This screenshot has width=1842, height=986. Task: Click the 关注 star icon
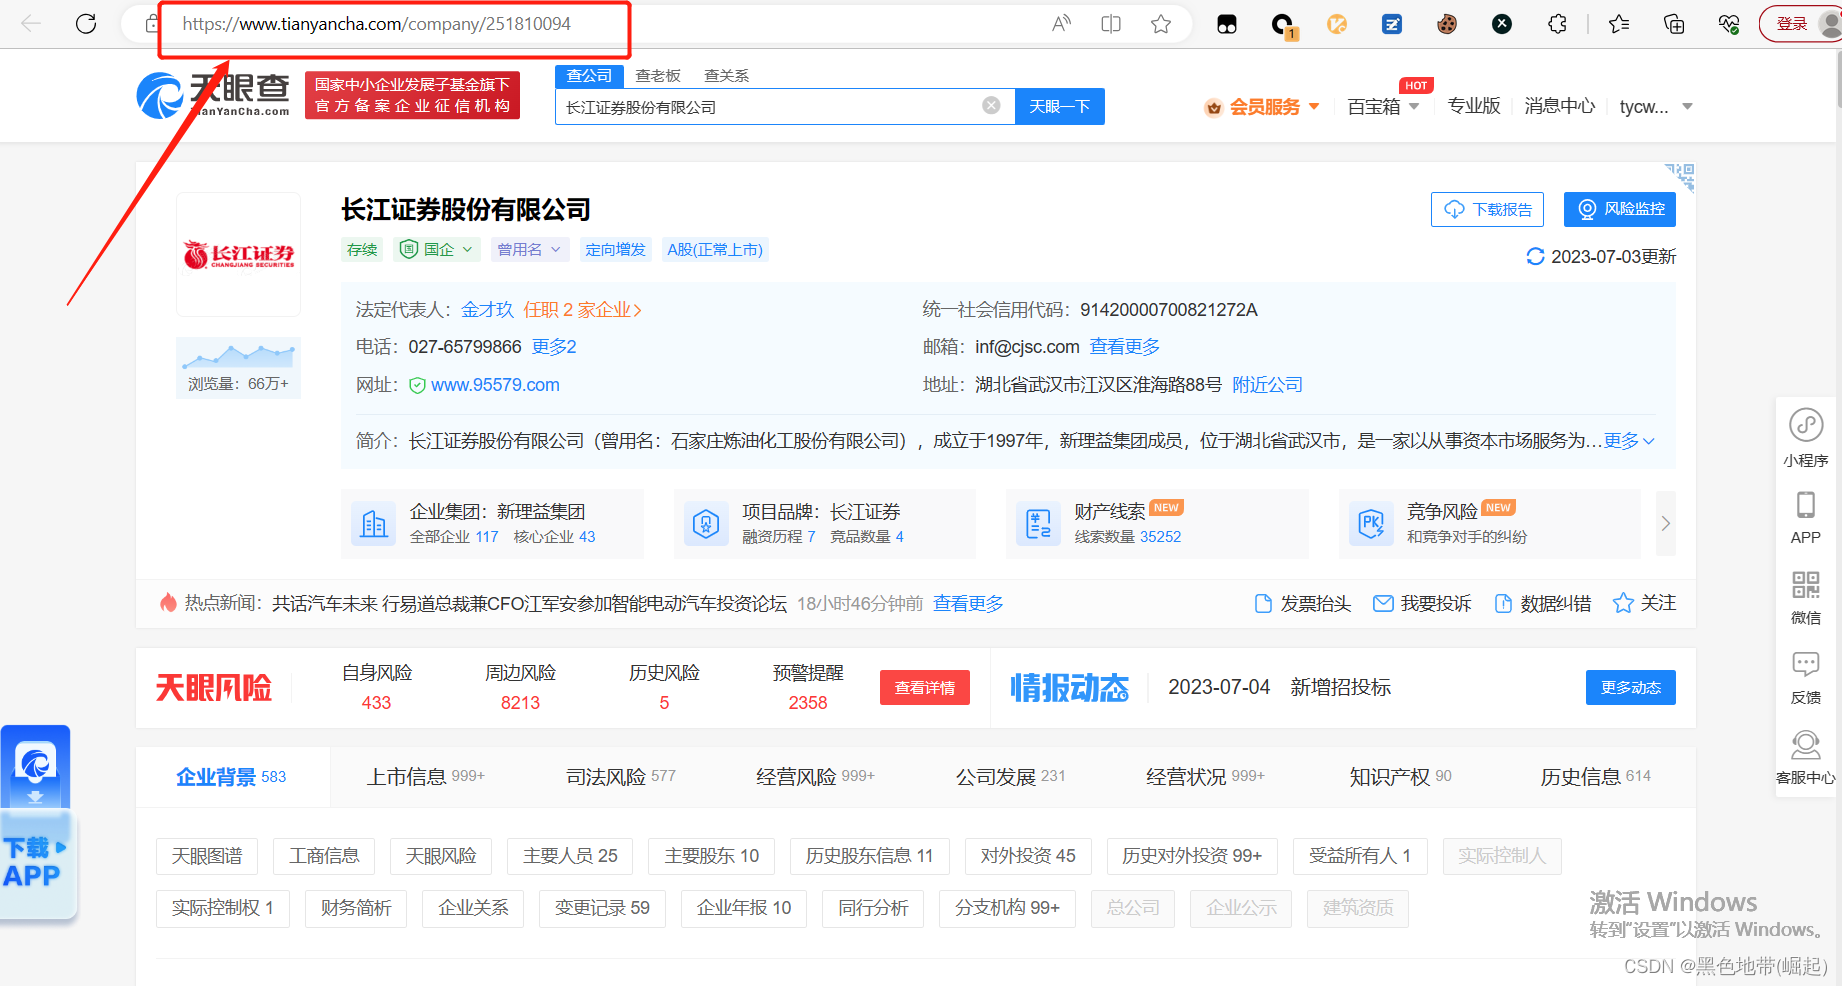pyautogui.click(x=1623, y=603)
